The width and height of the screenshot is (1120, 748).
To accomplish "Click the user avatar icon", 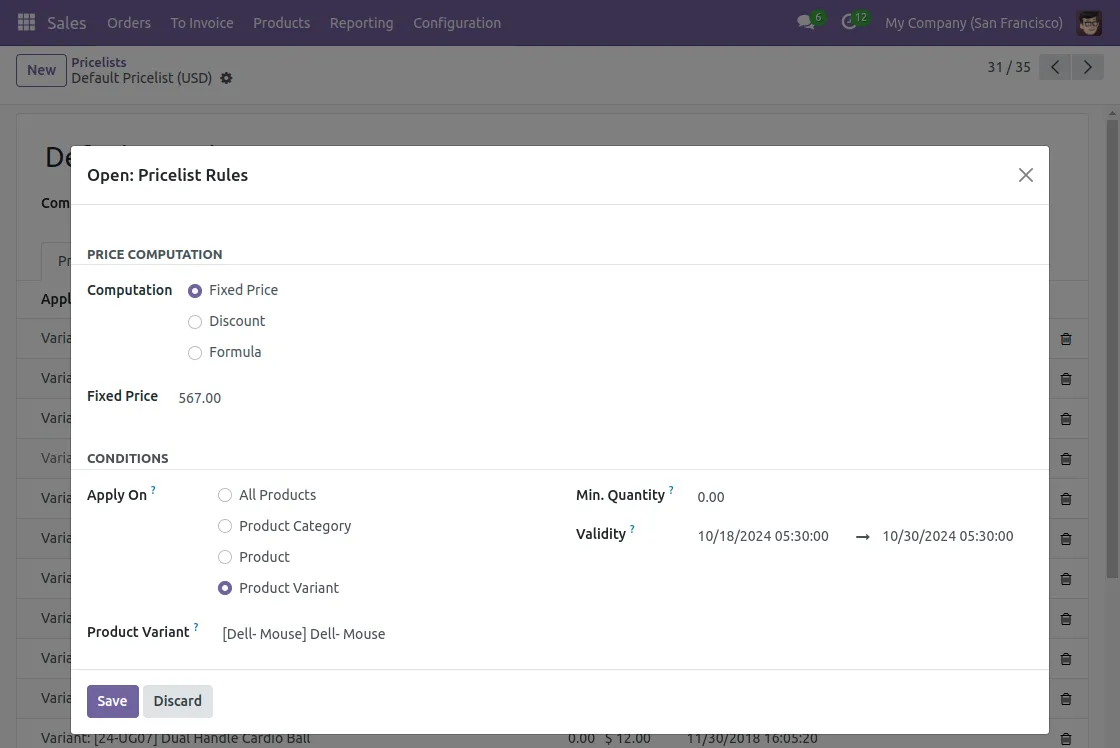I will 1089,22.
